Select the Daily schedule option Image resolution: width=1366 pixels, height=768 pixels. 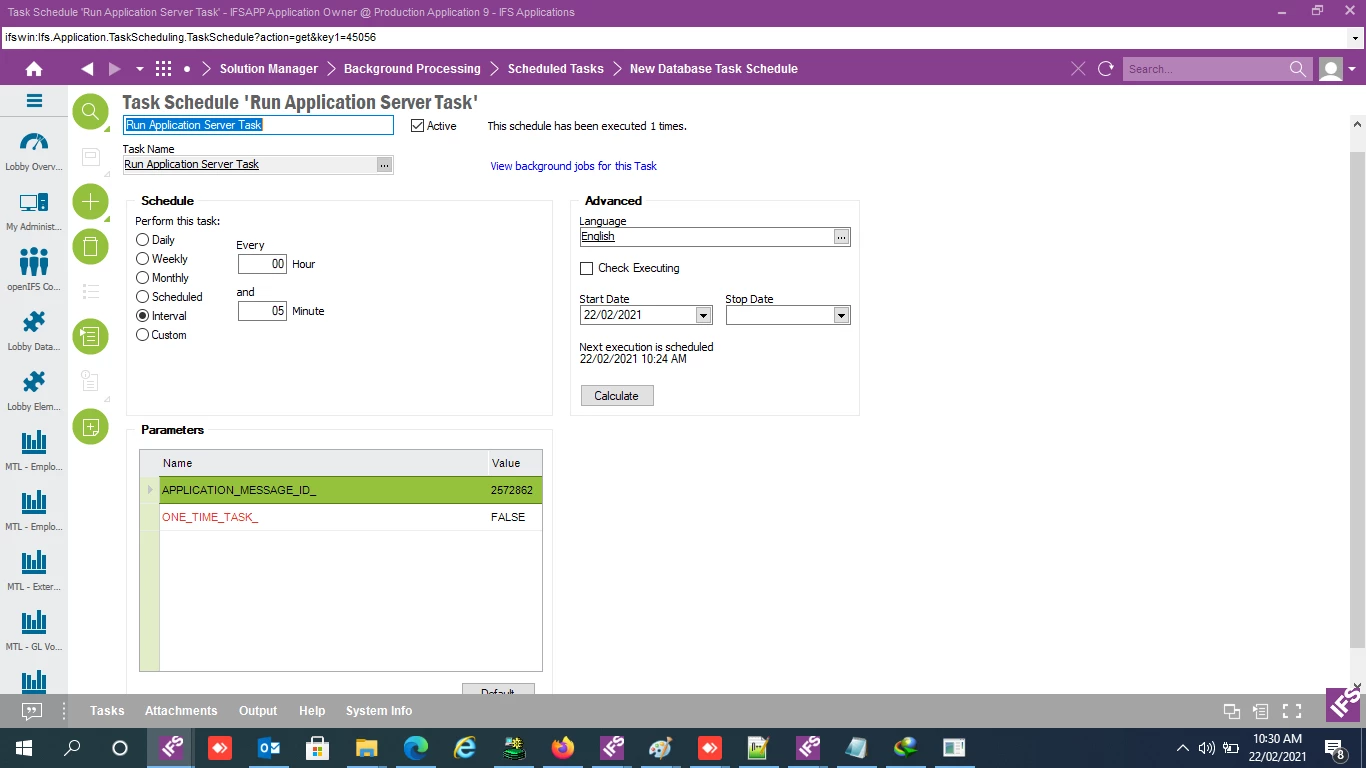tap(142, 240)
